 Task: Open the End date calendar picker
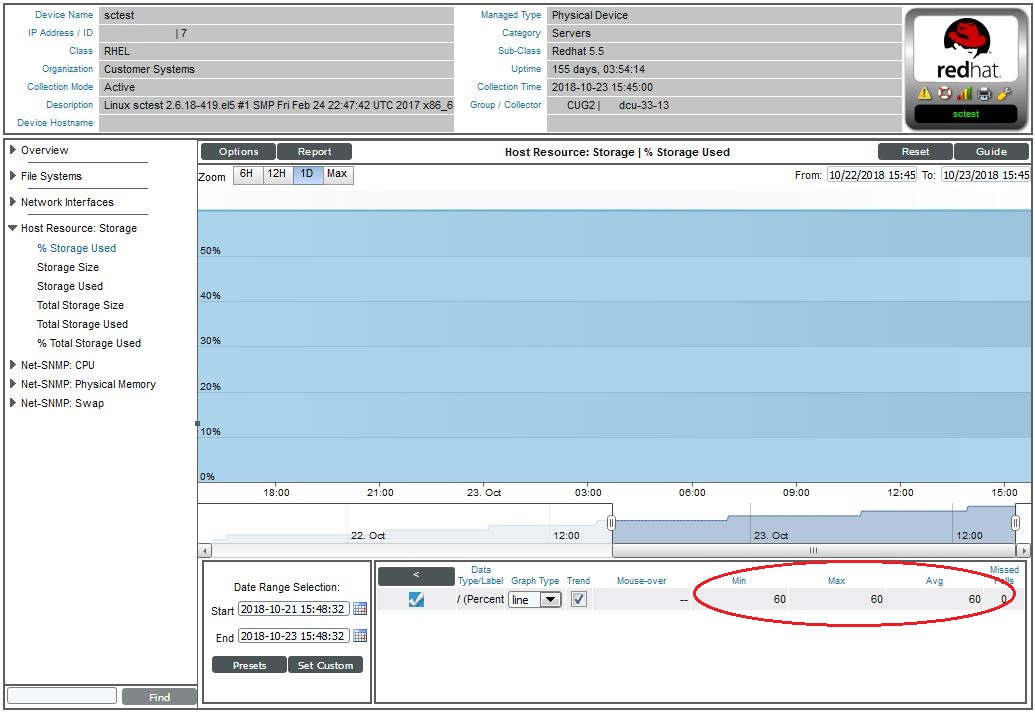(360, 636)
